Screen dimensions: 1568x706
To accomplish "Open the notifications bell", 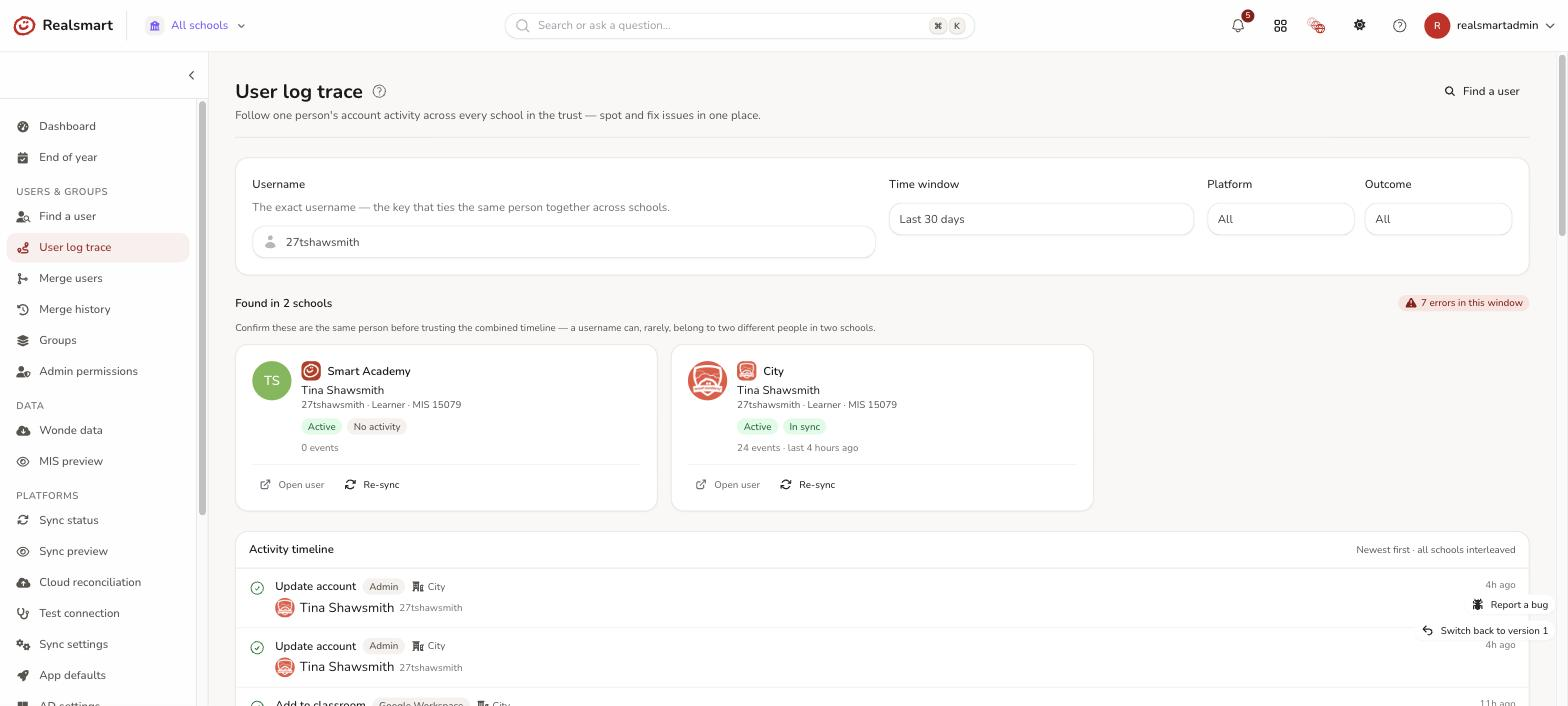I will 1238,25.
